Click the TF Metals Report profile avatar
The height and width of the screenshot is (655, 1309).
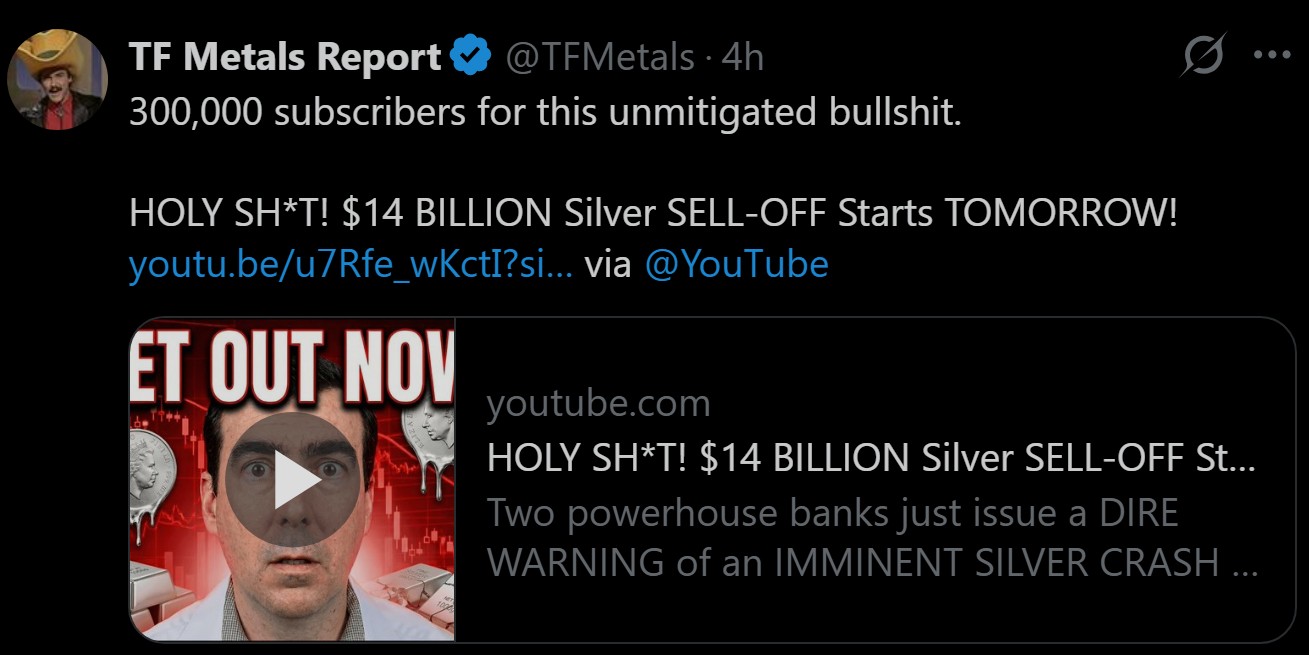(x=57, y=80)
